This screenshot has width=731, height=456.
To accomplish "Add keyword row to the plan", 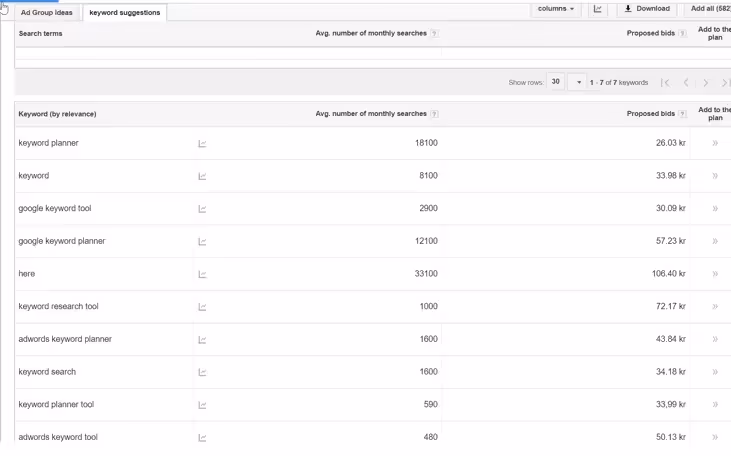I will [715, 176].
